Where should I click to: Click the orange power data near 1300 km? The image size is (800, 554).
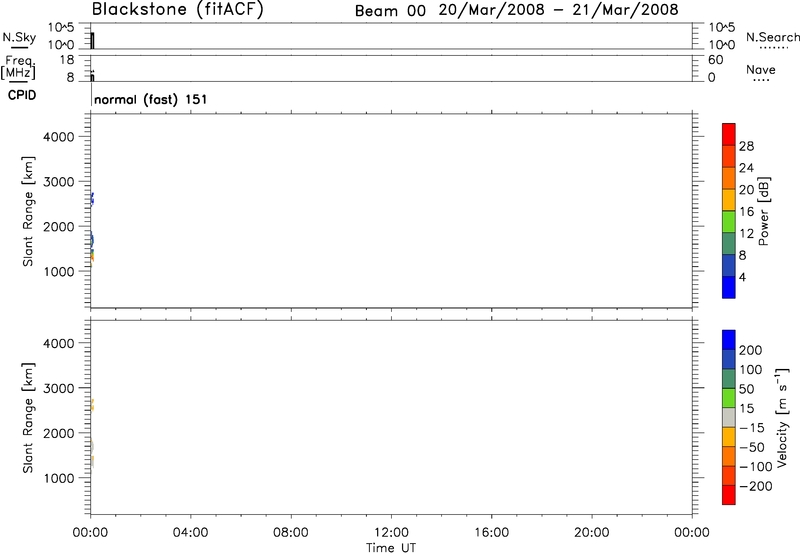coord(92,257)
